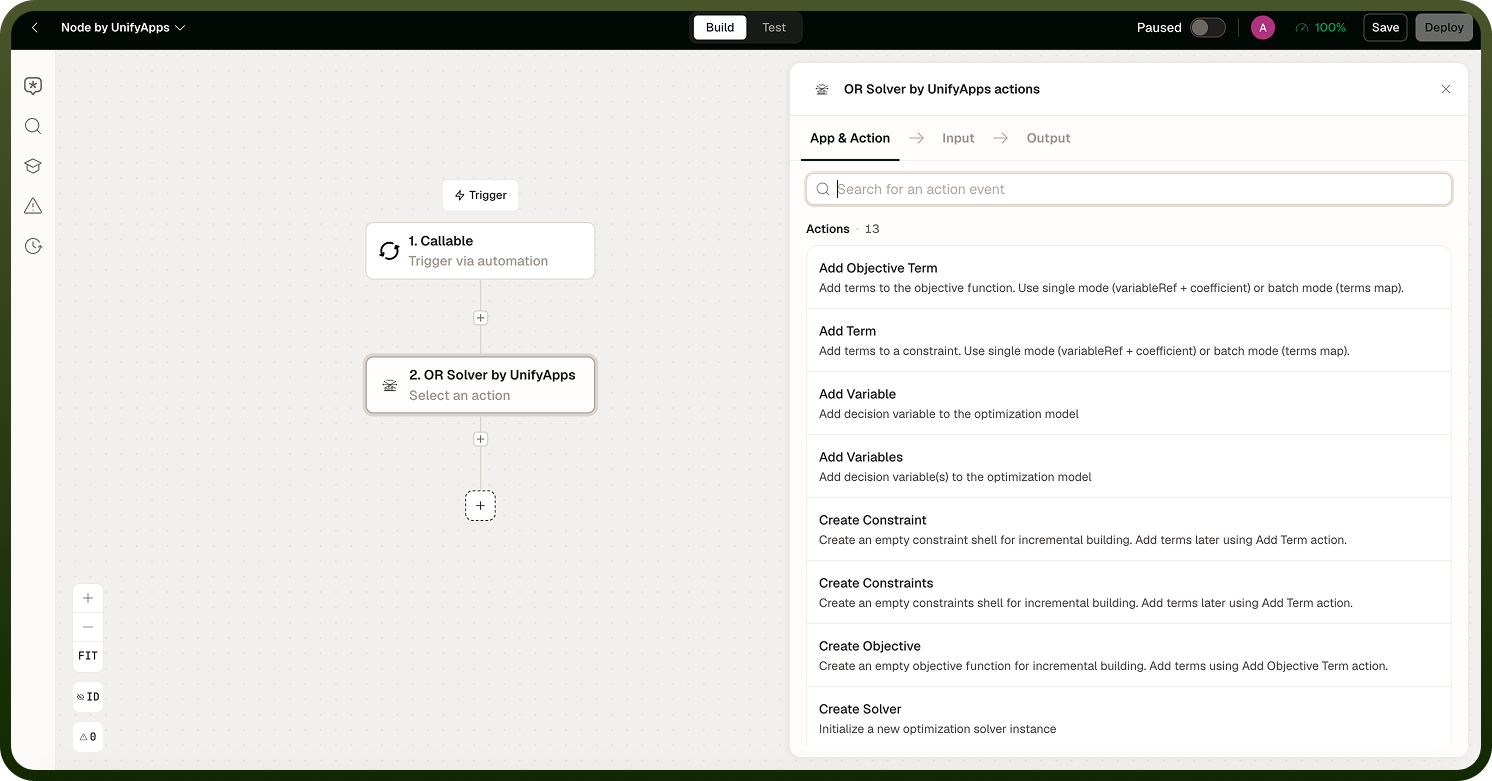The height and width of the screenshot is (781, 1492).
Task: Click the OR Solver panel header icon
Action: [822, 89]
